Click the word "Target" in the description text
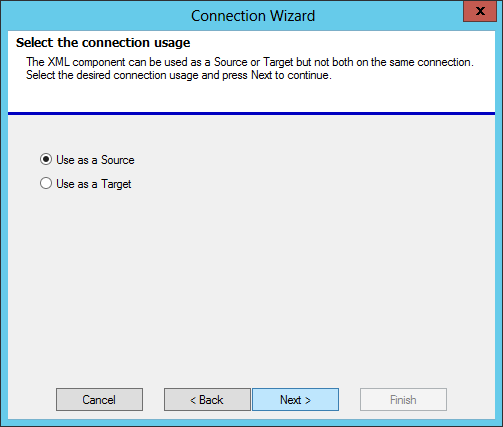This screenshot has width=503, height=427. [278, 62]
